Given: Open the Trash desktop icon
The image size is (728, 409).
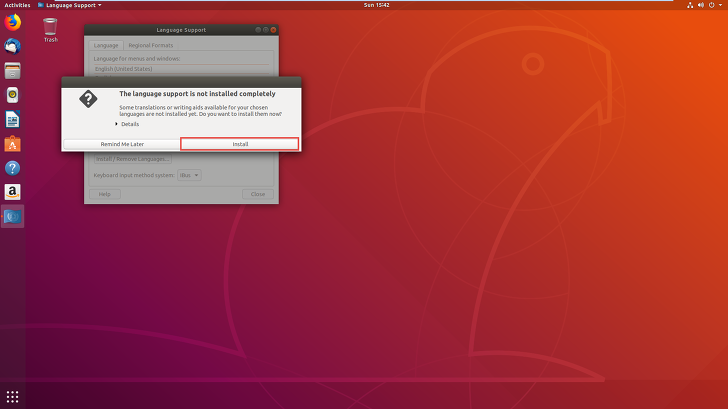Looking at the screenshot, I should point(51,30).
